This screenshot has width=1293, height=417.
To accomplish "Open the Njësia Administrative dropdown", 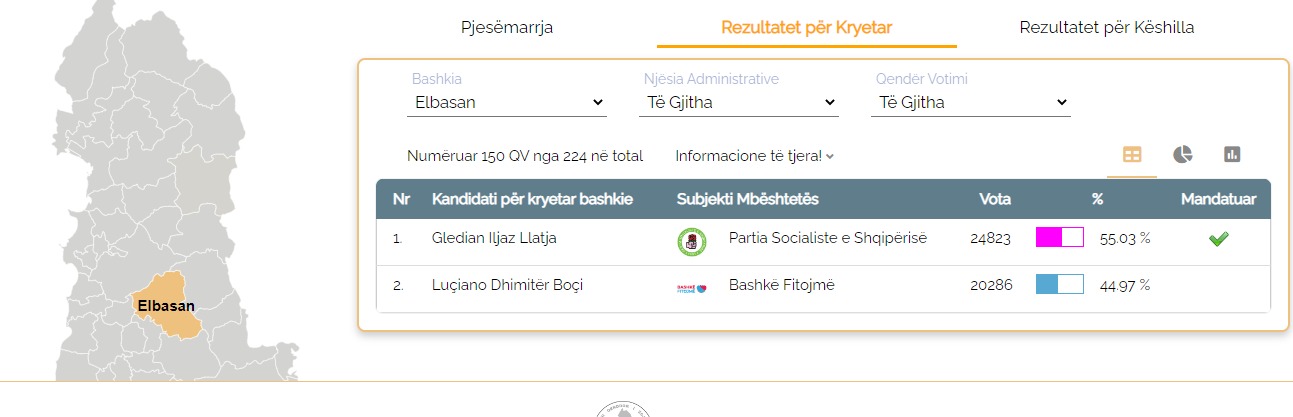I will click(x=738, y=102).
